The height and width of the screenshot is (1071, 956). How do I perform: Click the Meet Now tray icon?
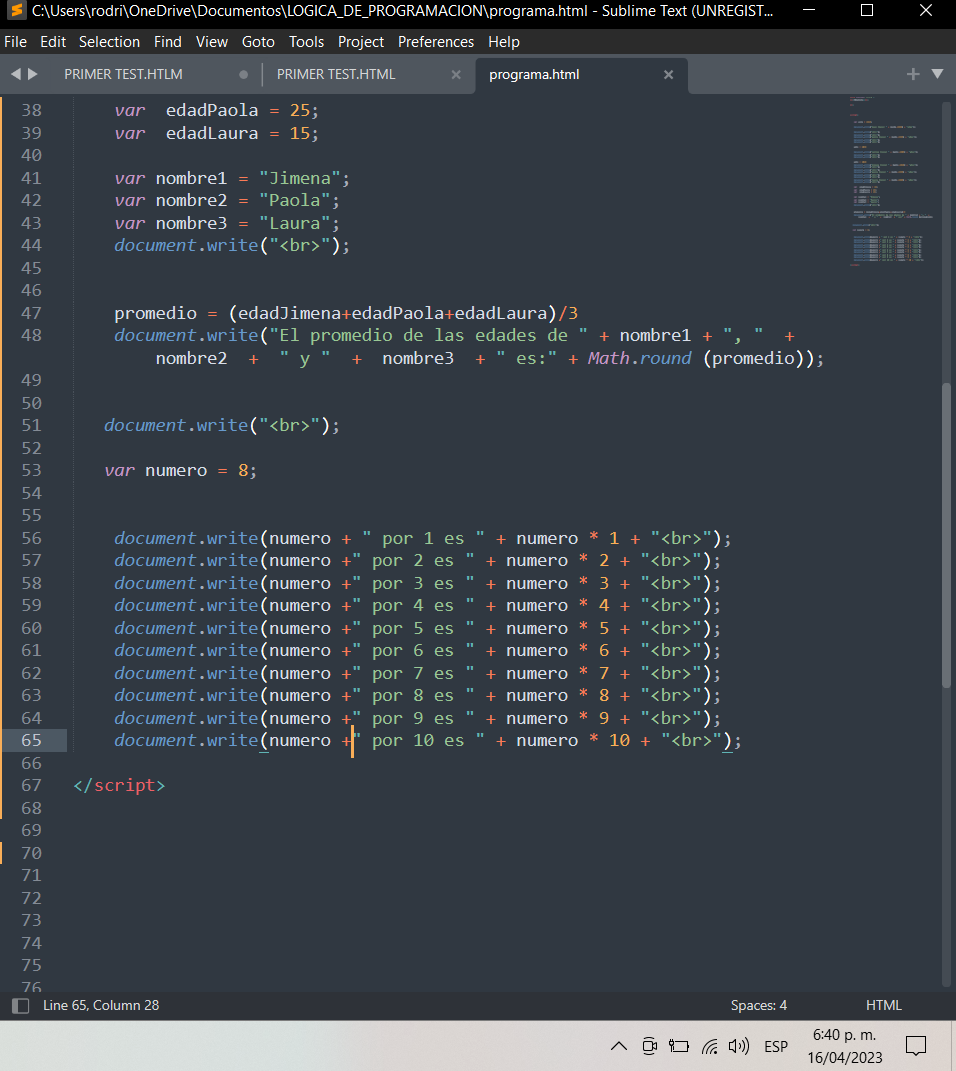click(649, 1046)
